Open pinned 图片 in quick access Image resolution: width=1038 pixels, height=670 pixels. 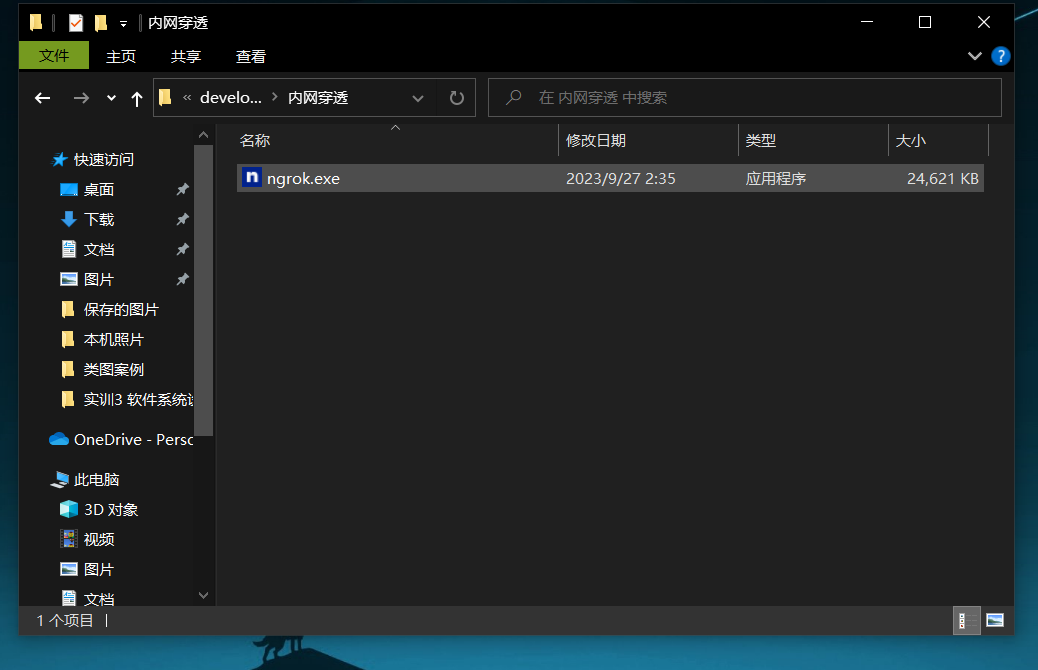99,279
